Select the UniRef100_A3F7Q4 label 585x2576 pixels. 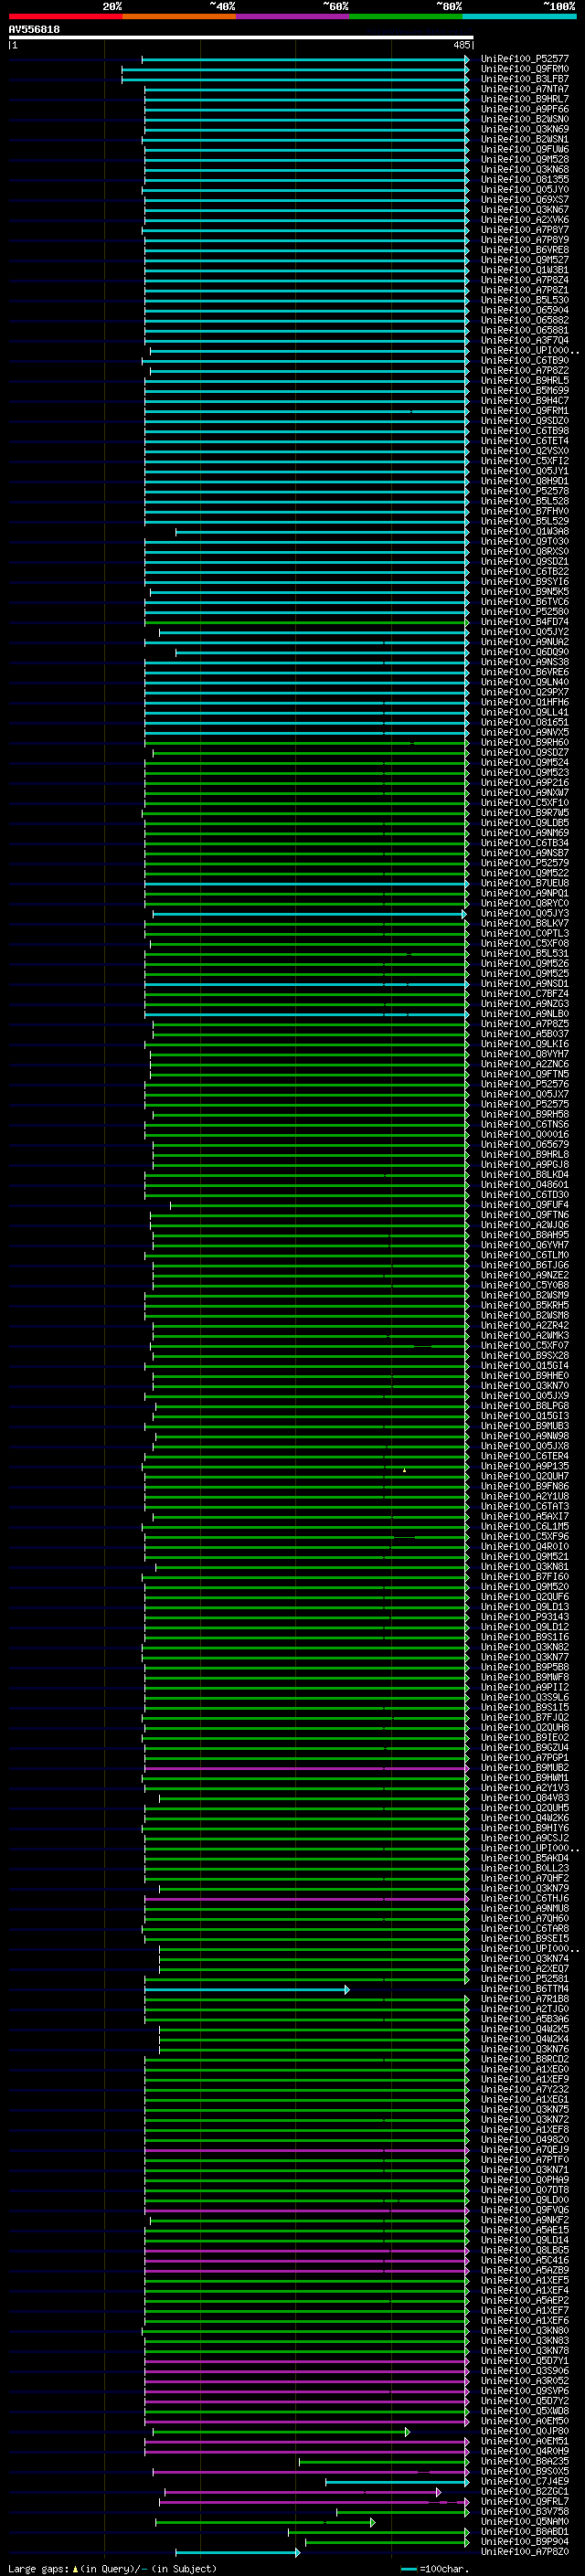524,340
